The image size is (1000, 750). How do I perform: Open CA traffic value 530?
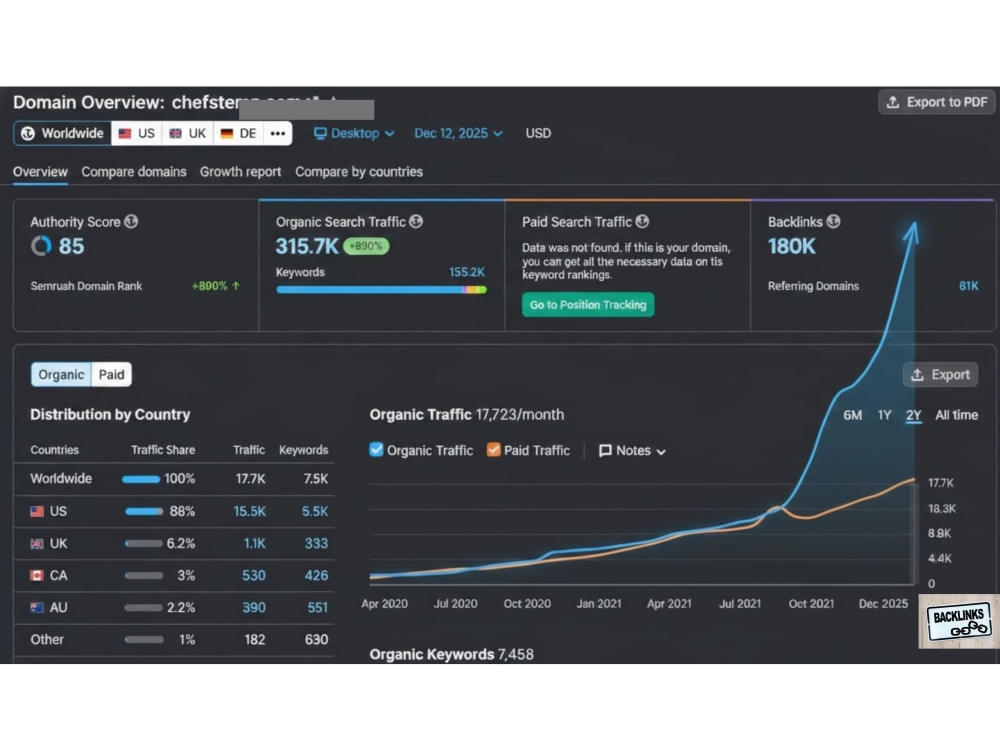[x=254, y=575]
